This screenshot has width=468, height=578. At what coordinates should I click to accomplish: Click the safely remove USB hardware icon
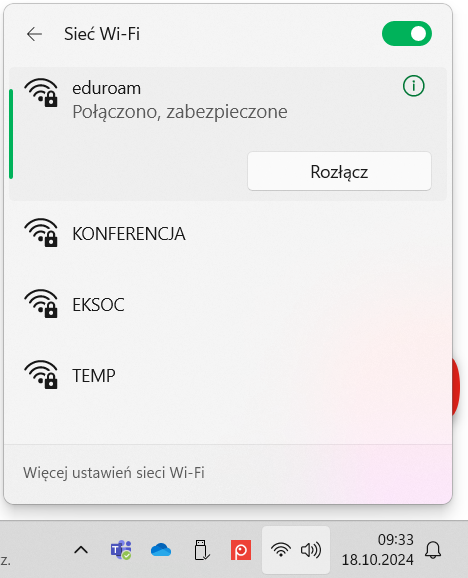[201, 550]
